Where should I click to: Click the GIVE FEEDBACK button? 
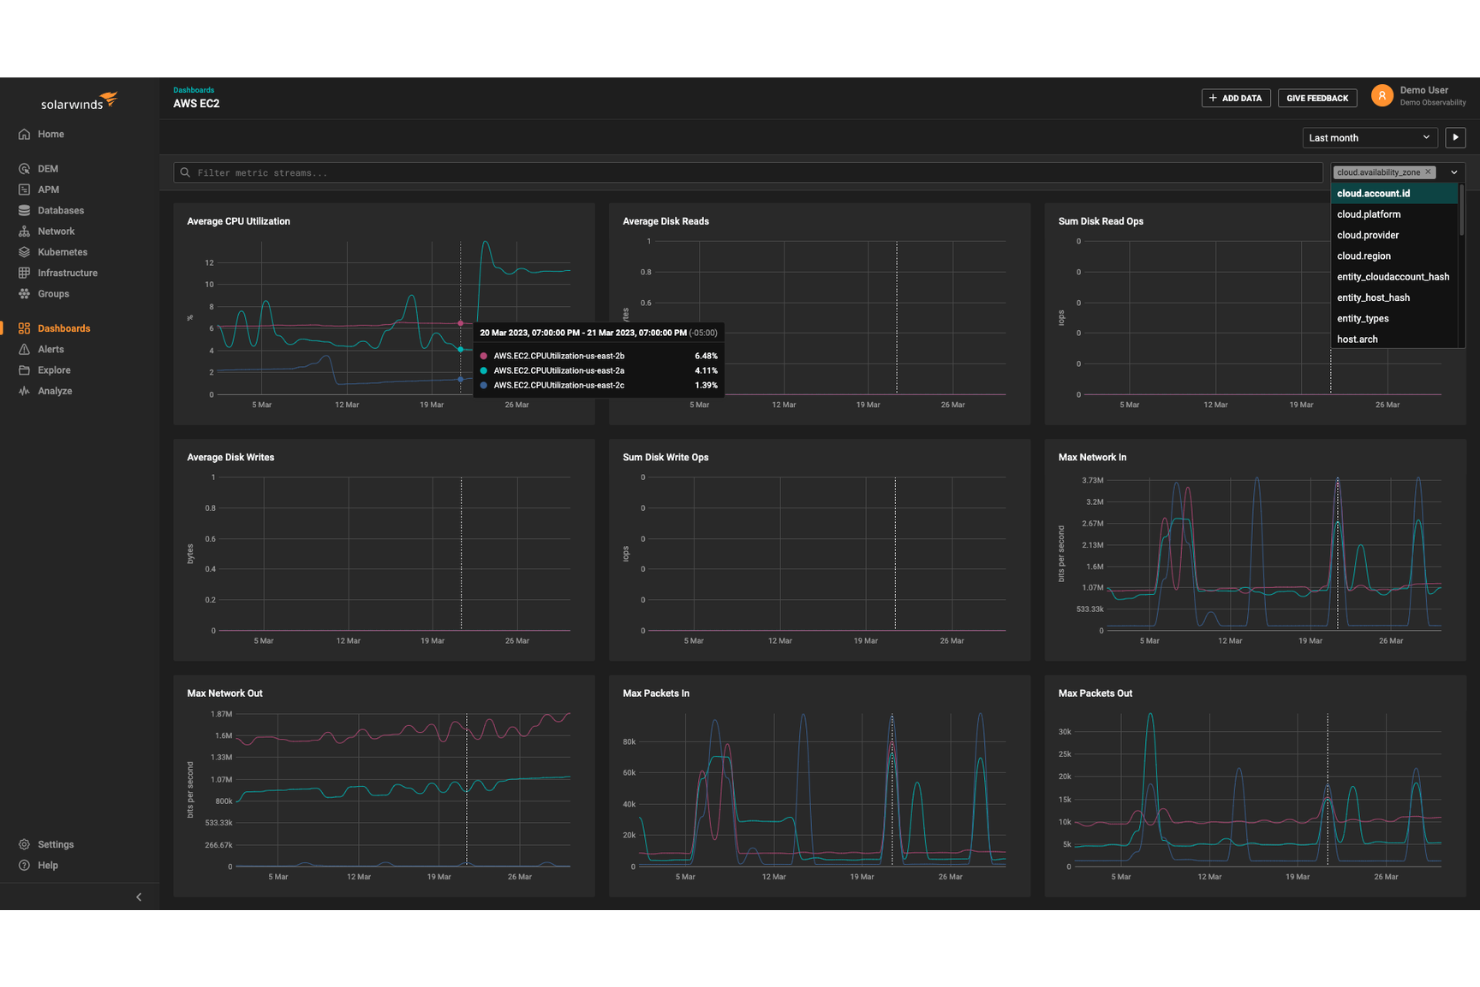1317,97
